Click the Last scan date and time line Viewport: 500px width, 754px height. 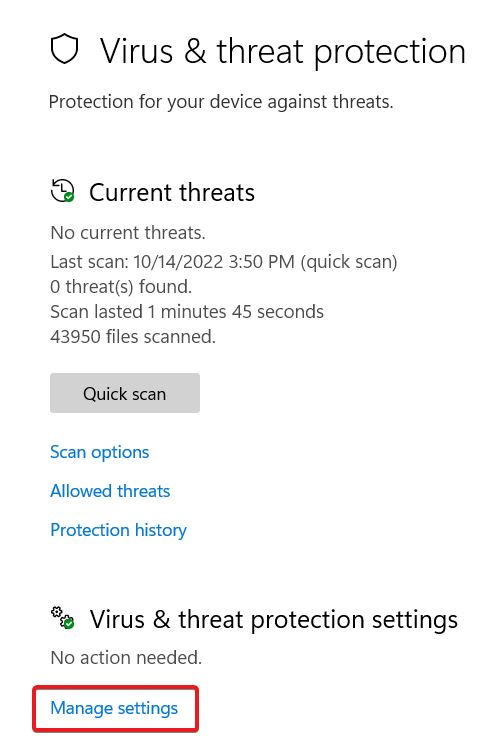(224, 262)
